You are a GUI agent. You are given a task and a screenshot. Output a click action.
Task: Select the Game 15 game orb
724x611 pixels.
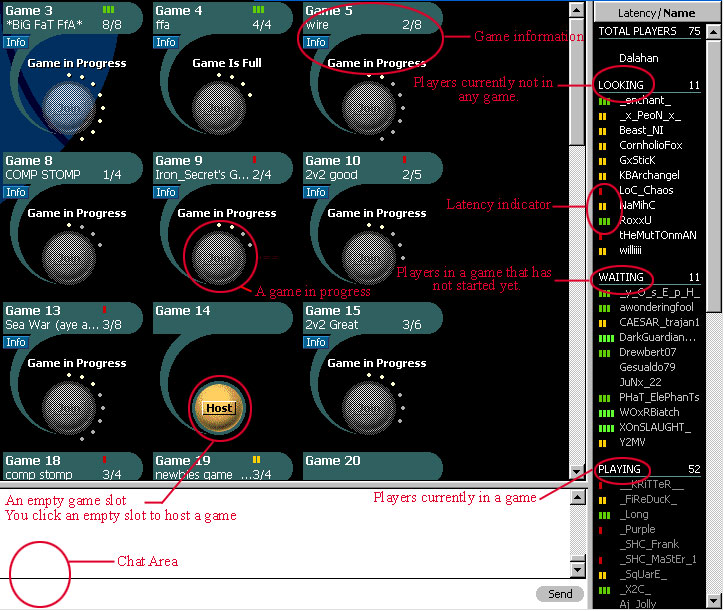368,407
